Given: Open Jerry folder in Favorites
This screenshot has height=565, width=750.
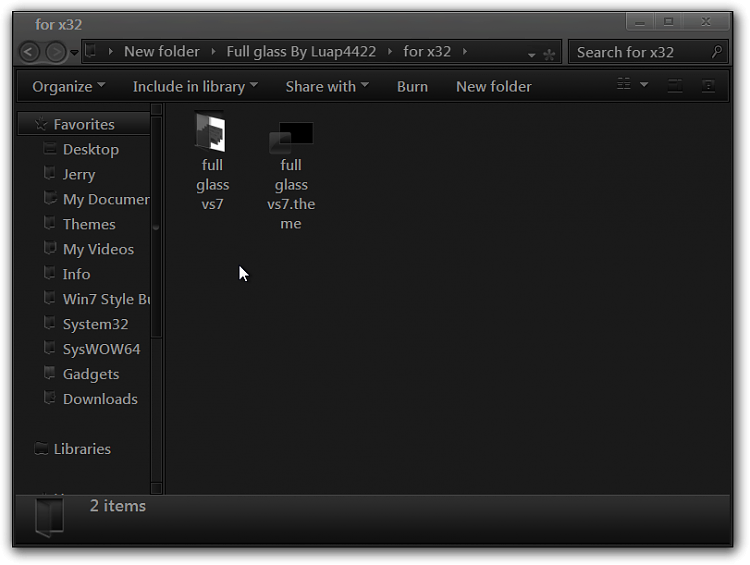Looking at the screenshot, I should (79, 174).
